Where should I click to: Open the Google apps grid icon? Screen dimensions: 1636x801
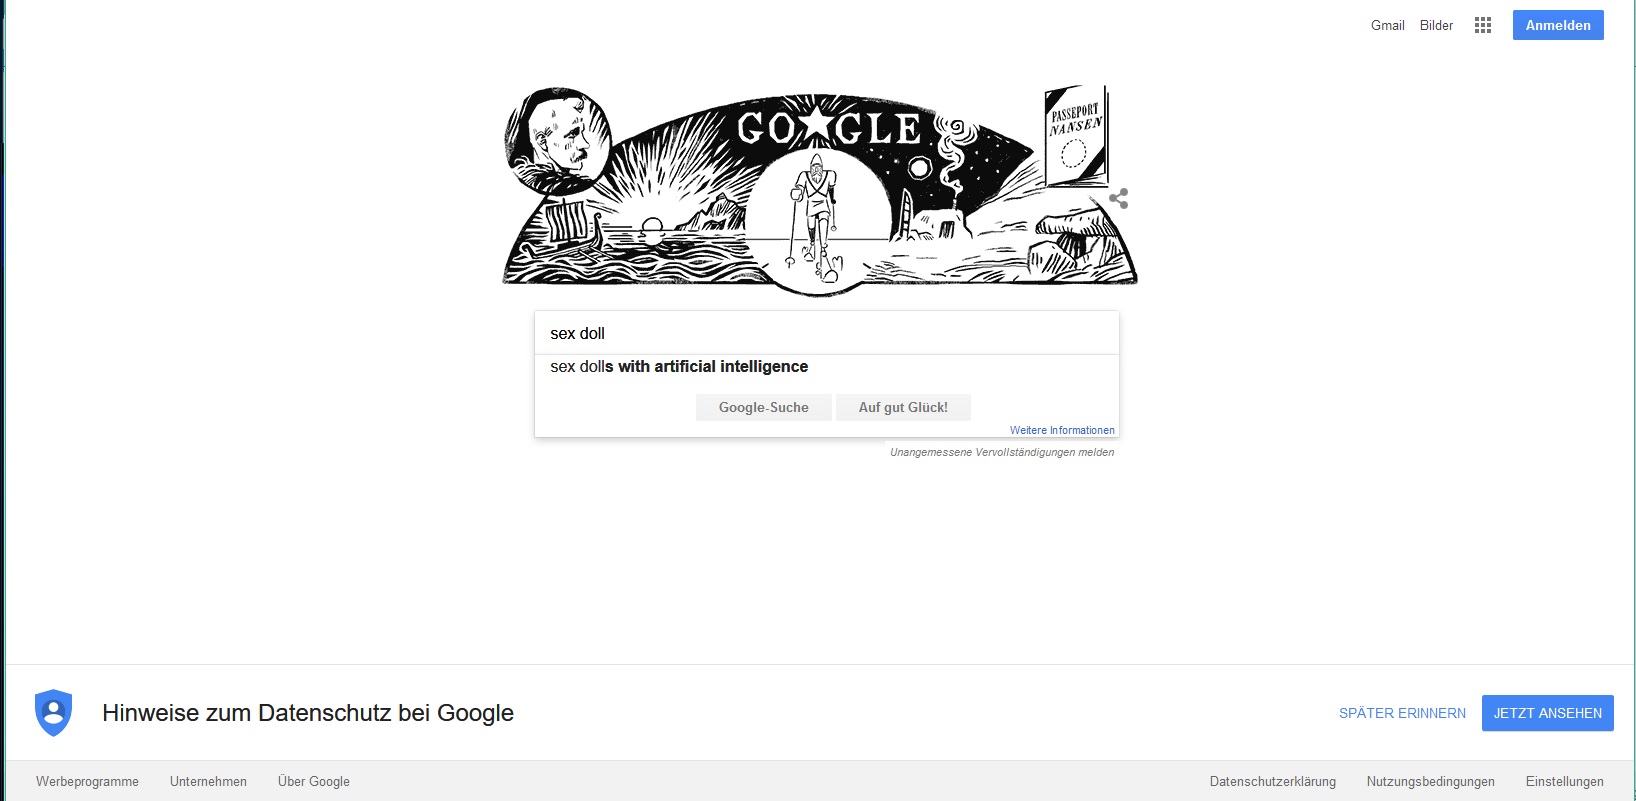[1483, 25]
